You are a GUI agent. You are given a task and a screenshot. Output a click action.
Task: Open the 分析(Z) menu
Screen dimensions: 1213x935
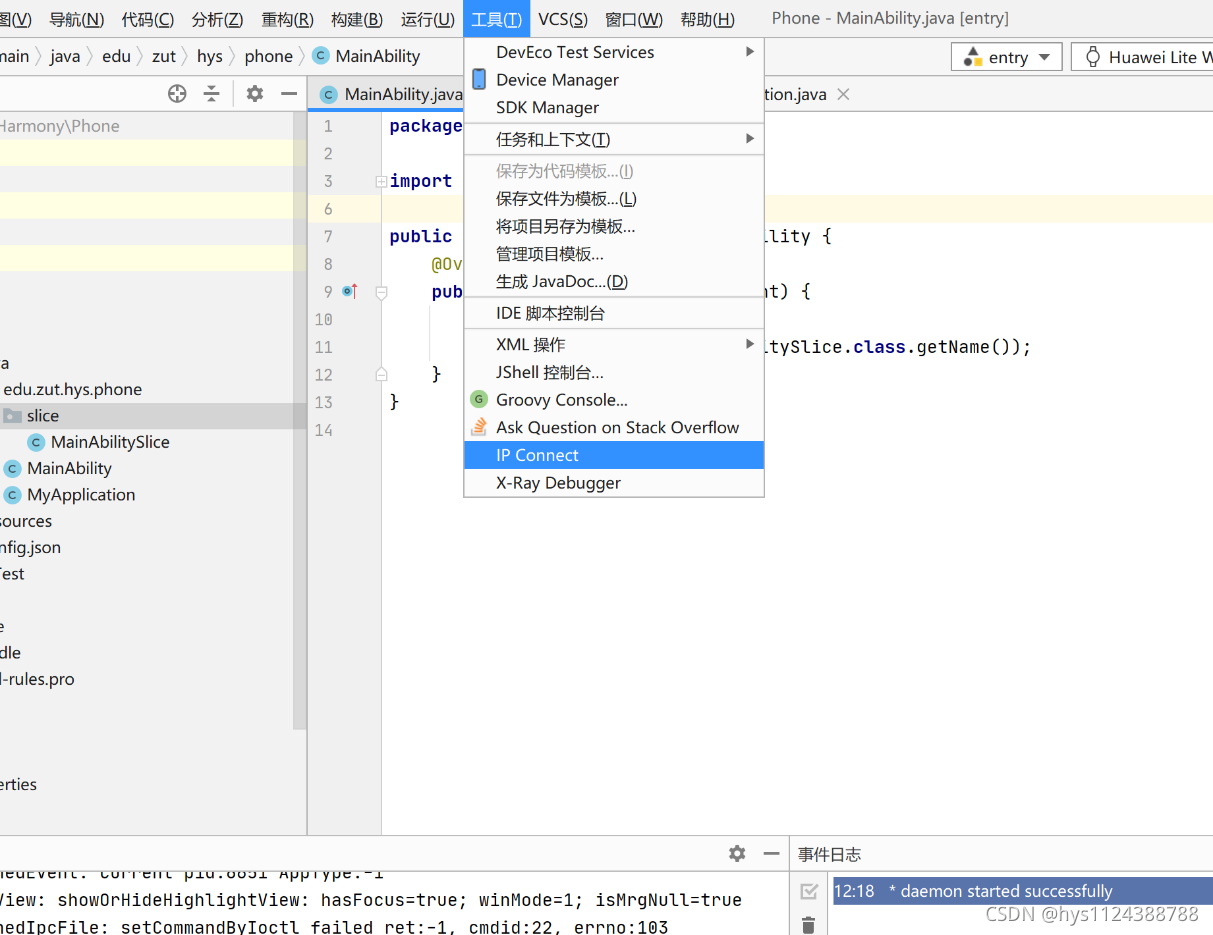tap(217, 19)
